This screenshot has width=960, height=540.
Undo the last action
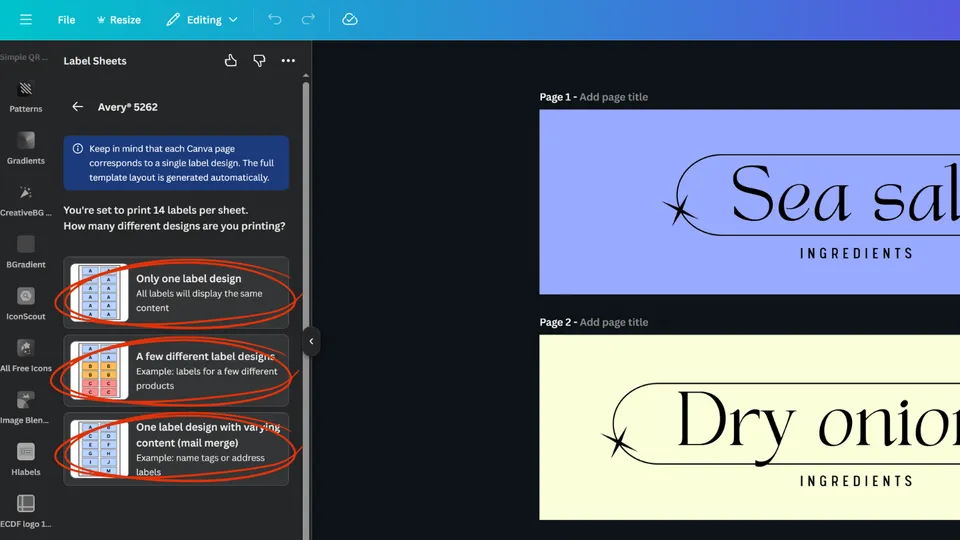point(275,20)
